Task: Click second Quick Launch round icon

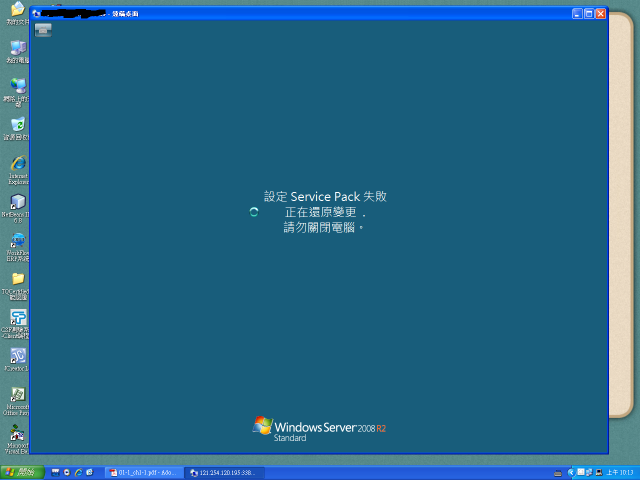Action: [67, 473]
